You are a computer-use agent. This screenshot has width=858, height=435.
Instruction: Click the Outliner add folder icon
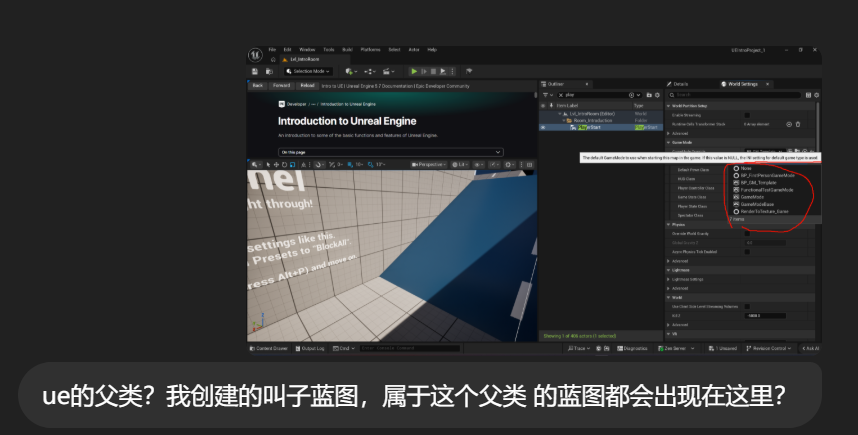tap(649, 95)
